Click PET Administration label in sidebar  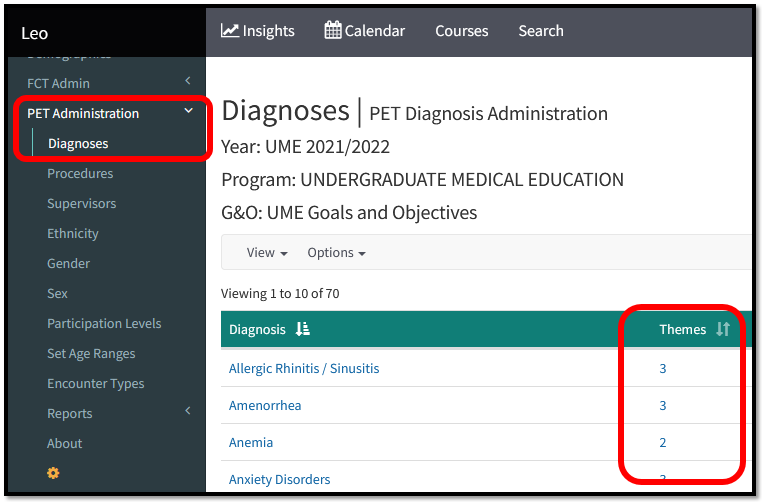83,114
